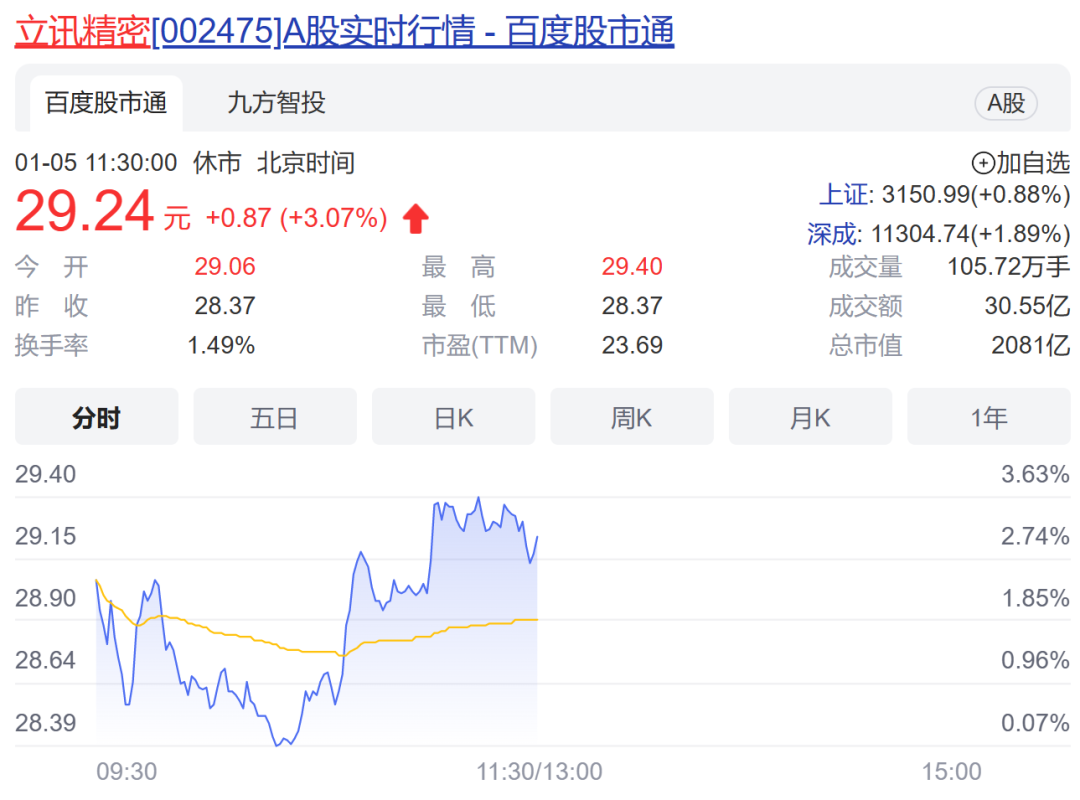Click the 休市 market status text
Viewport: 1080px width, 800px height.
(217, 163)
